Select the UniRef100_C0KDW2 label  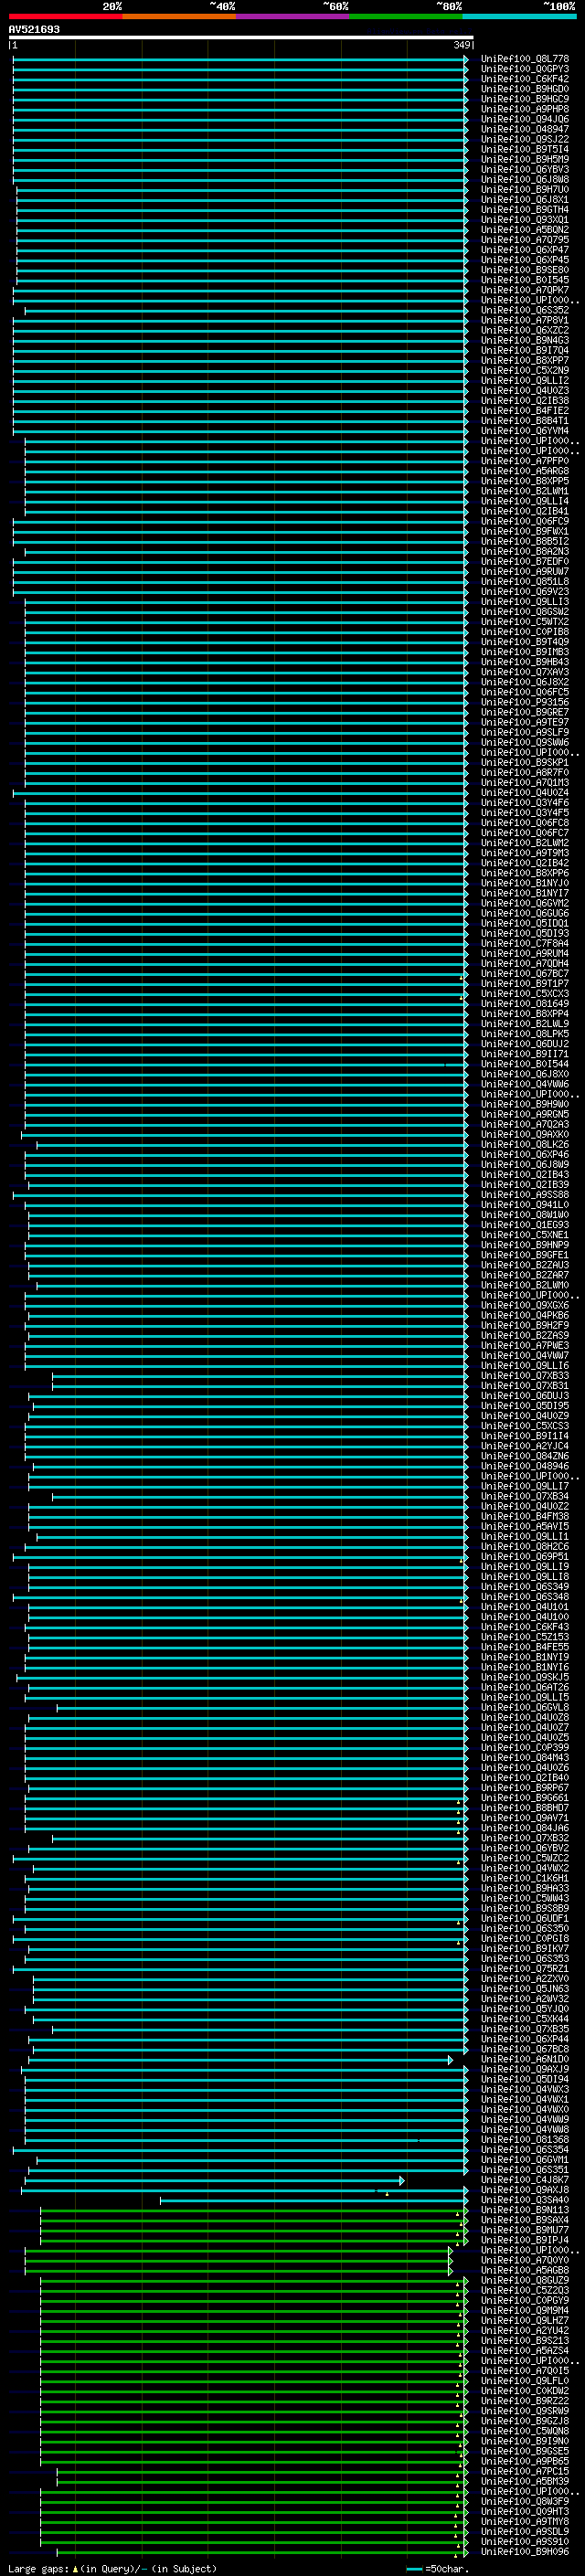point(525,2391)
